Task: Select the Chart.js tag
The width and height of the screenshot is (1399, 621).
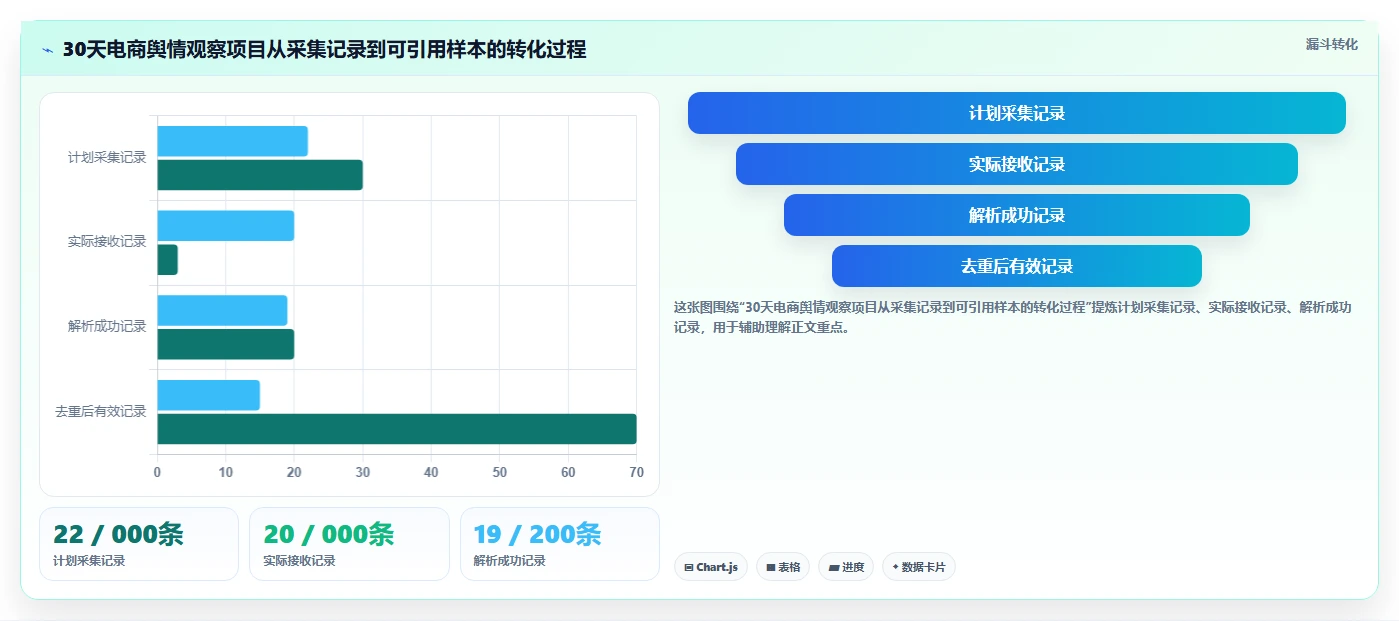Action: coord(711,567)
